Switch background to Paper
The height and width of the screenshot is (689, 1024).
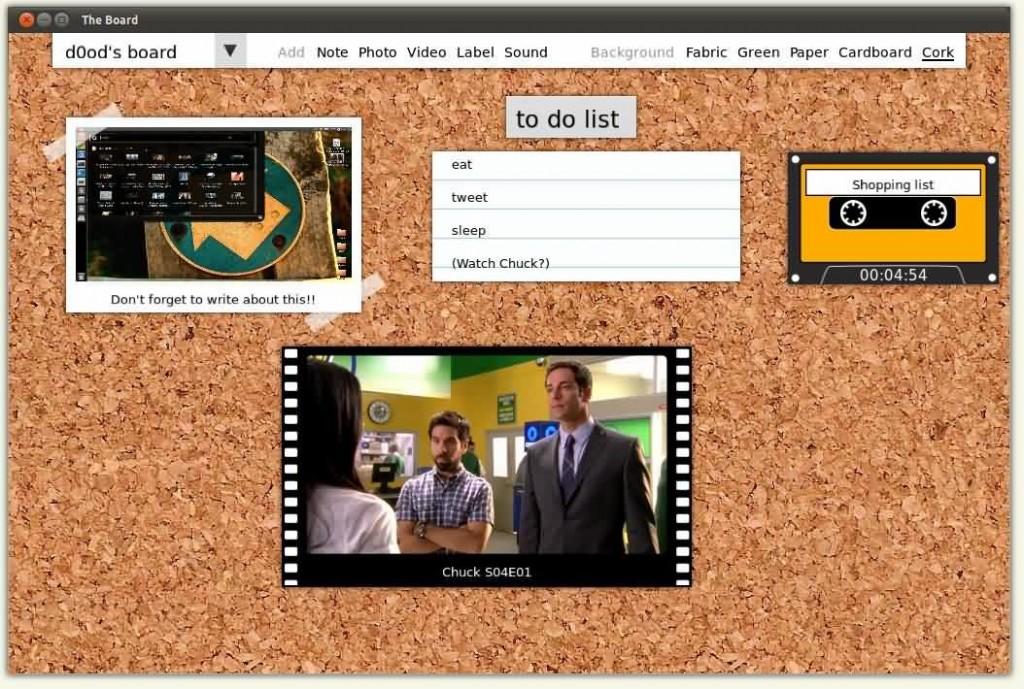coord(808,52)
